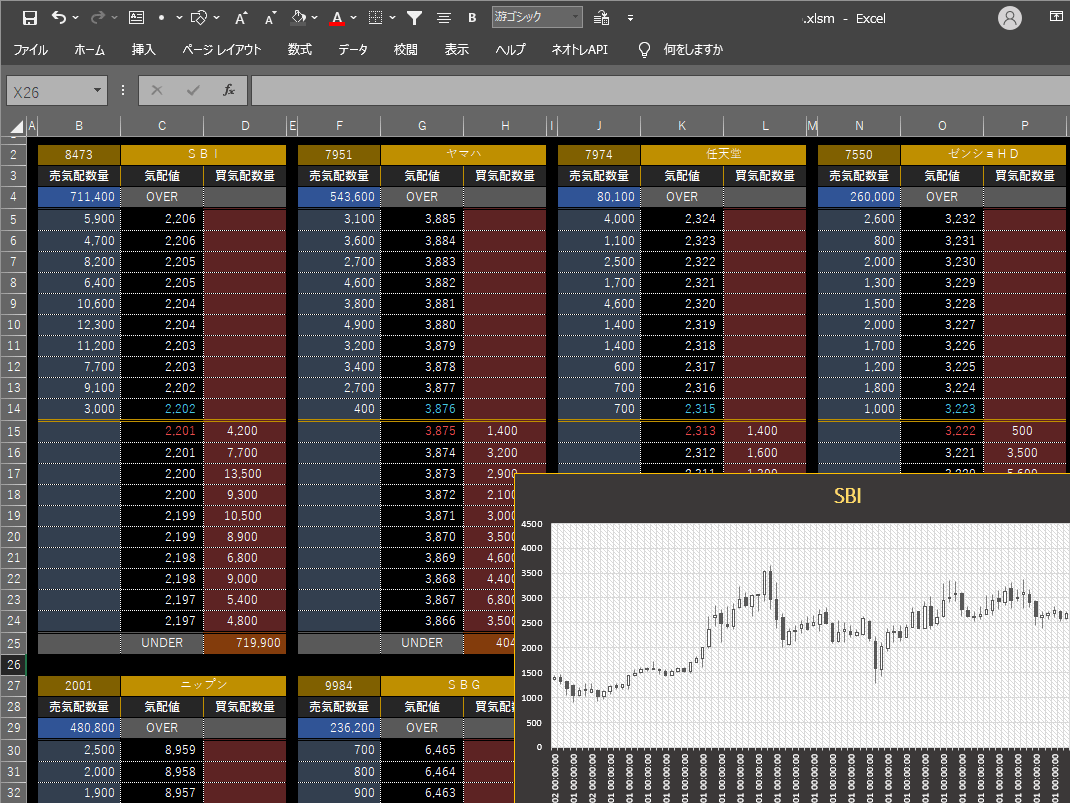Customize the Quick Access Toolbar dropdown
1070x803 pixels.
pyautogui.click(x=630, y=18)
